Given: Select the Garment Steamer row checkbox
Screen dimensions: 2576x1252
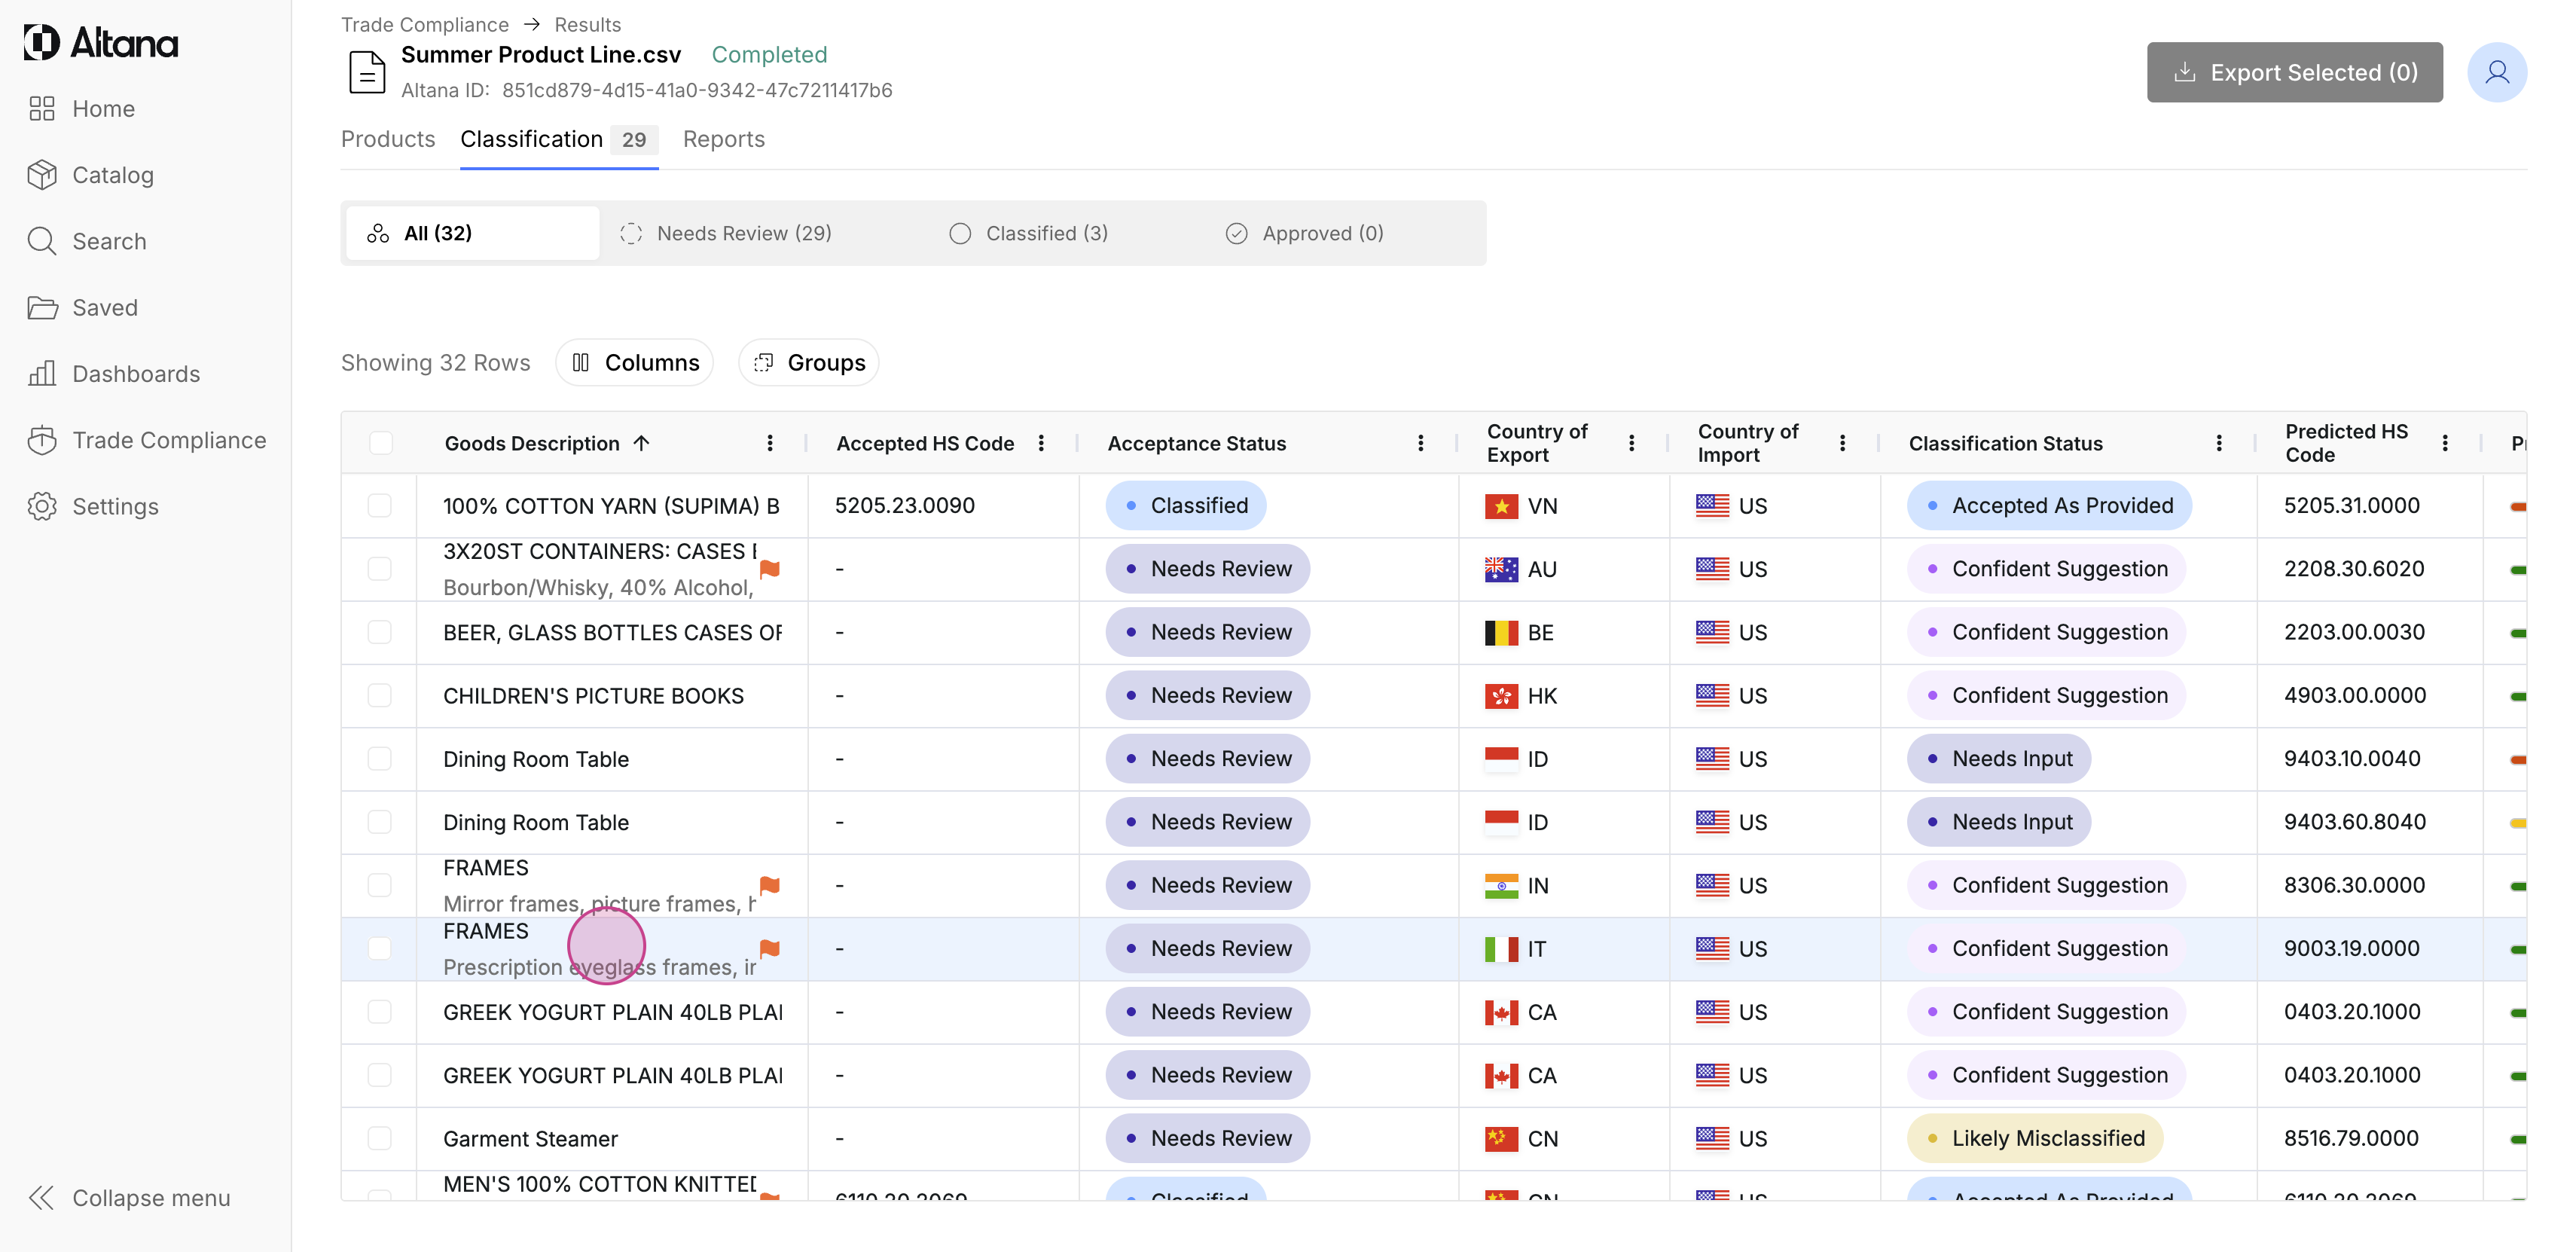Looking at the screenshot, I should pos(380,1138).
